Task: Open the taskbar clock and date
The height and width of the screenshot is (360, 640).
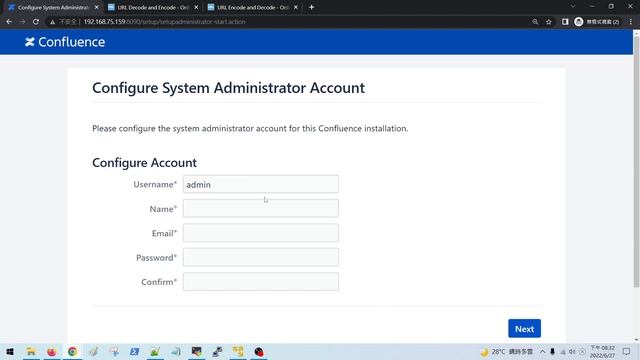Action: tap(602, 351)
